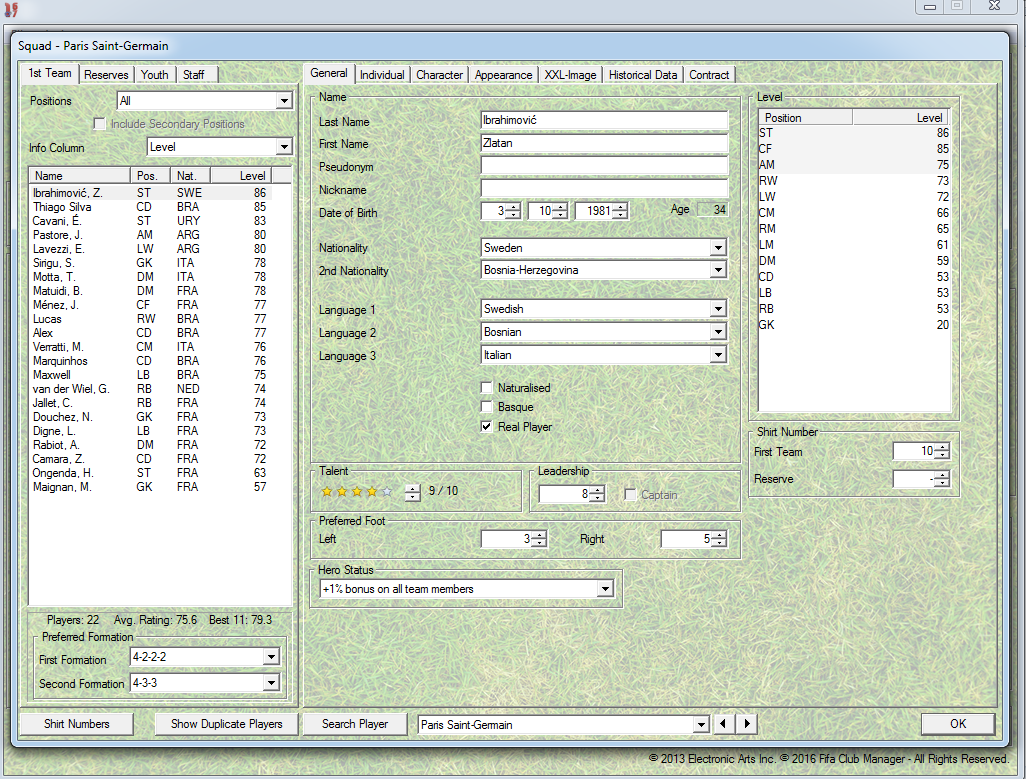Toggle Include Secondary Positions checkbox
Screen dimensions: 1026x779
click(x=99, y=124)
